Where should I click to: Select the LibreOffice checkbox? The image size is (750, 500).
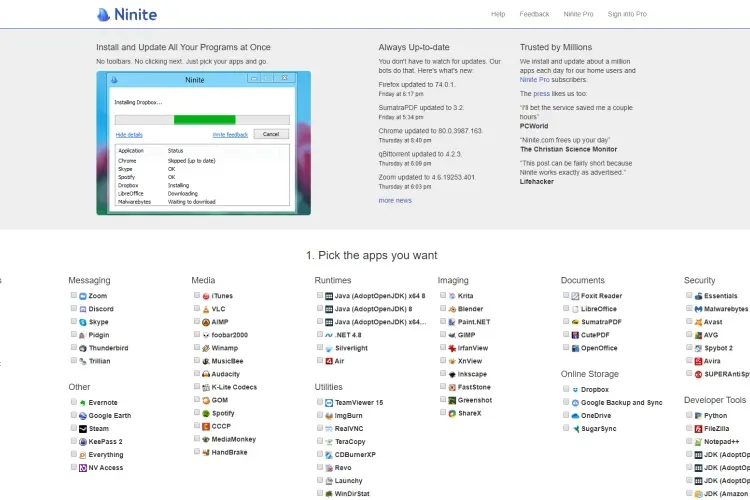566,309
